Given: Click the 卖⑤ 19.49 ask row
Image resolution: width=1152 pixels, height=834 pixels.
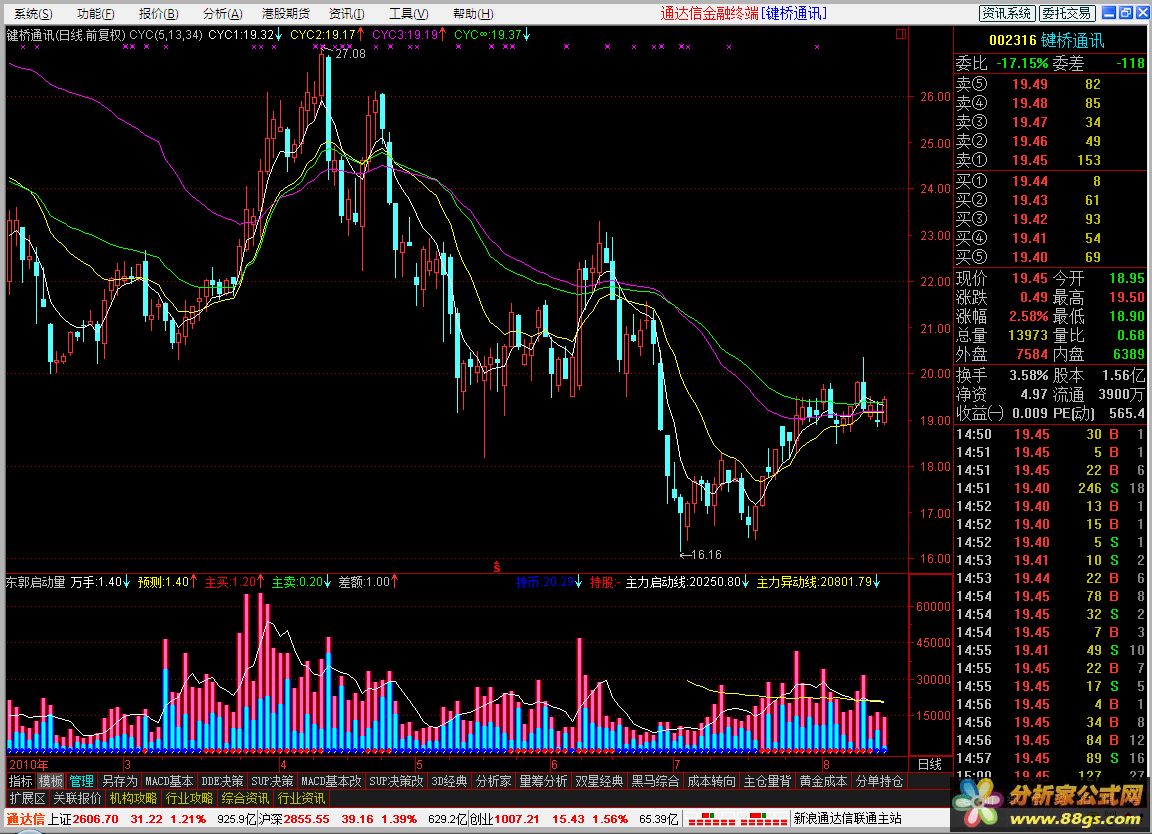Looking at the screenshot, I should (1050, 85).
